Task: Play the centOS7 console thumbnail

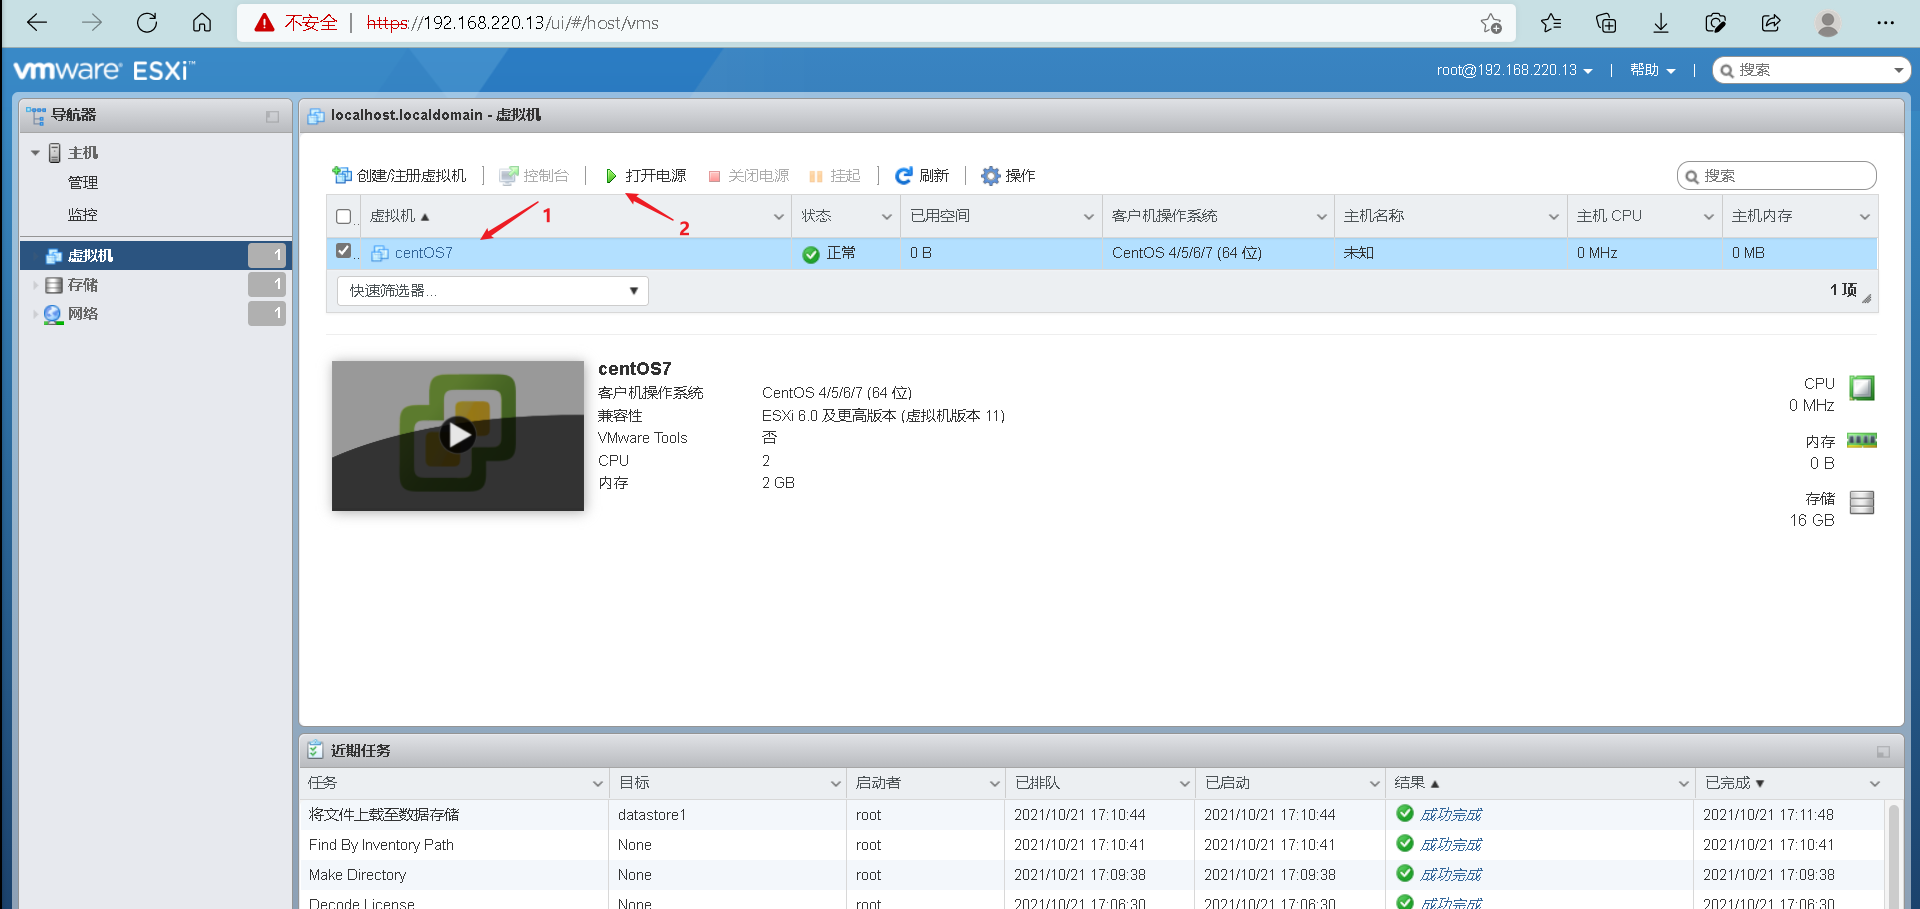Action: coord(458,435)
